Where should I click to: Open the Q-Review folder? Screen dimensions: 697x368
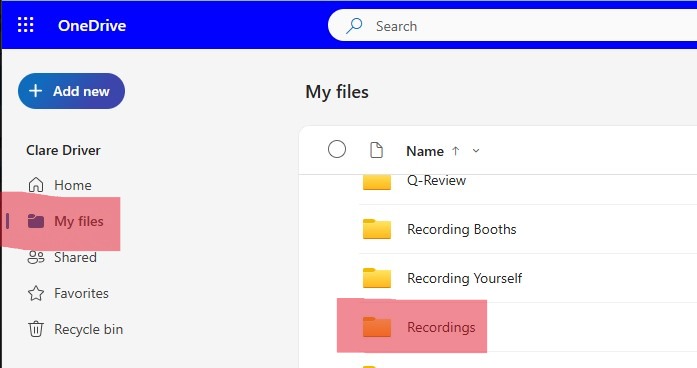pyautogui.click(x=437, y=180)
